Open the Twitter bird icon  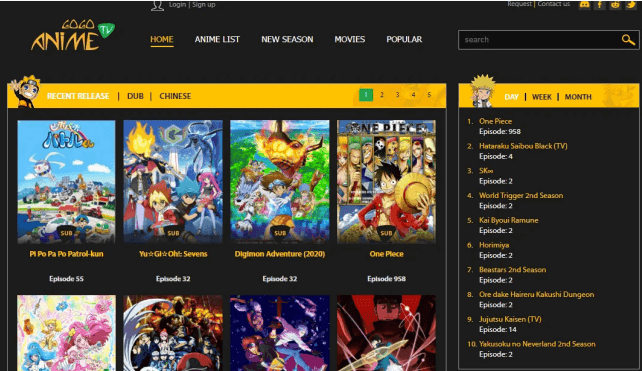(631, 5)
